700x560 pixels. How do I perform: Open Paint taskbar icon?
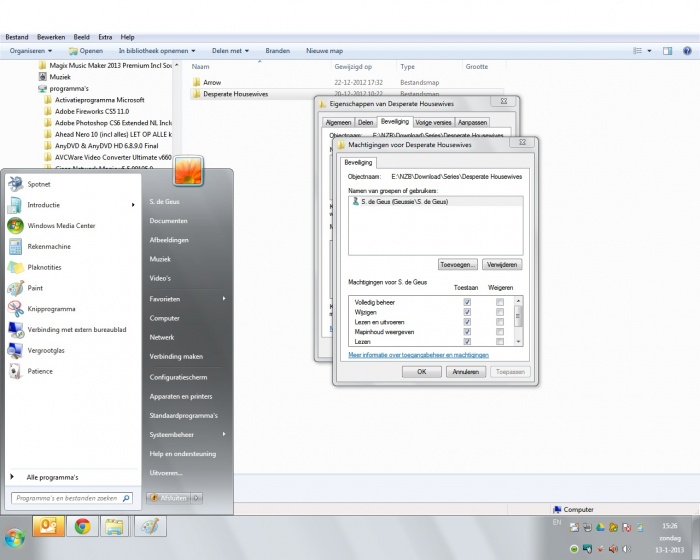[150, 527]
